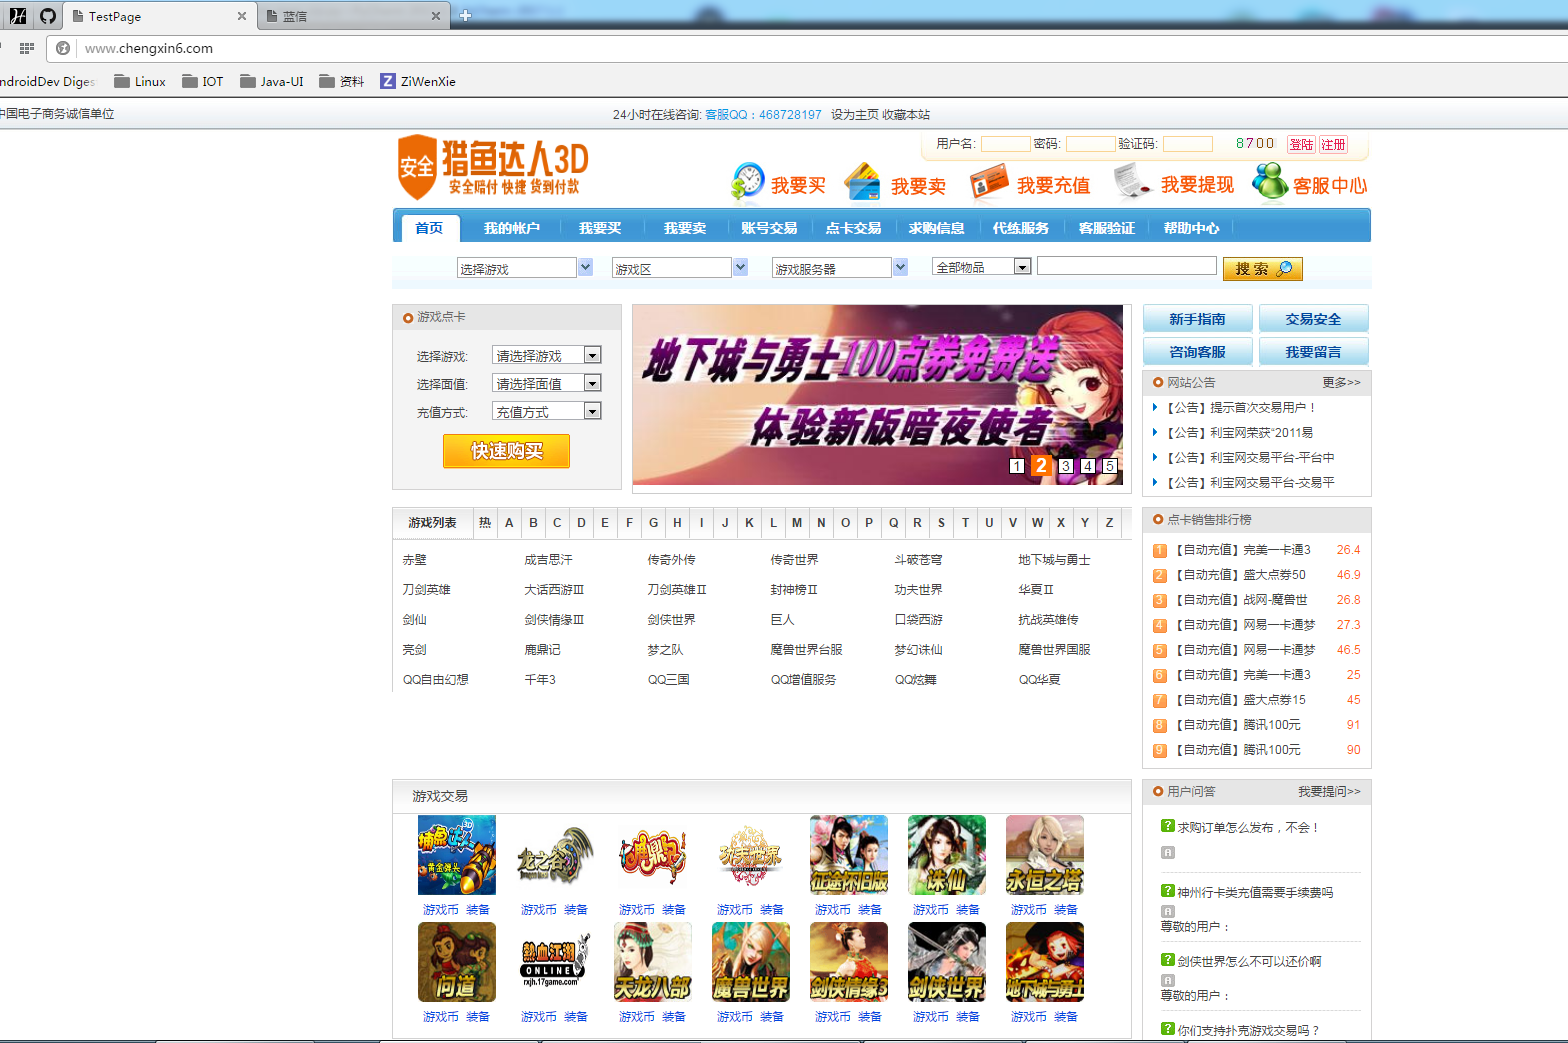Switch to the 首页 navigation tab
1568x1043 pixels.
429,228
